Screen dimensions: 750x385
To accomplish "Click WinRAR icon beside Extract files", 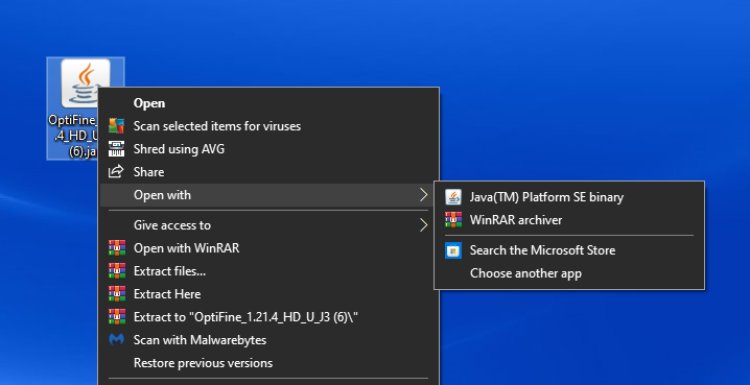I will coord(117,271).
